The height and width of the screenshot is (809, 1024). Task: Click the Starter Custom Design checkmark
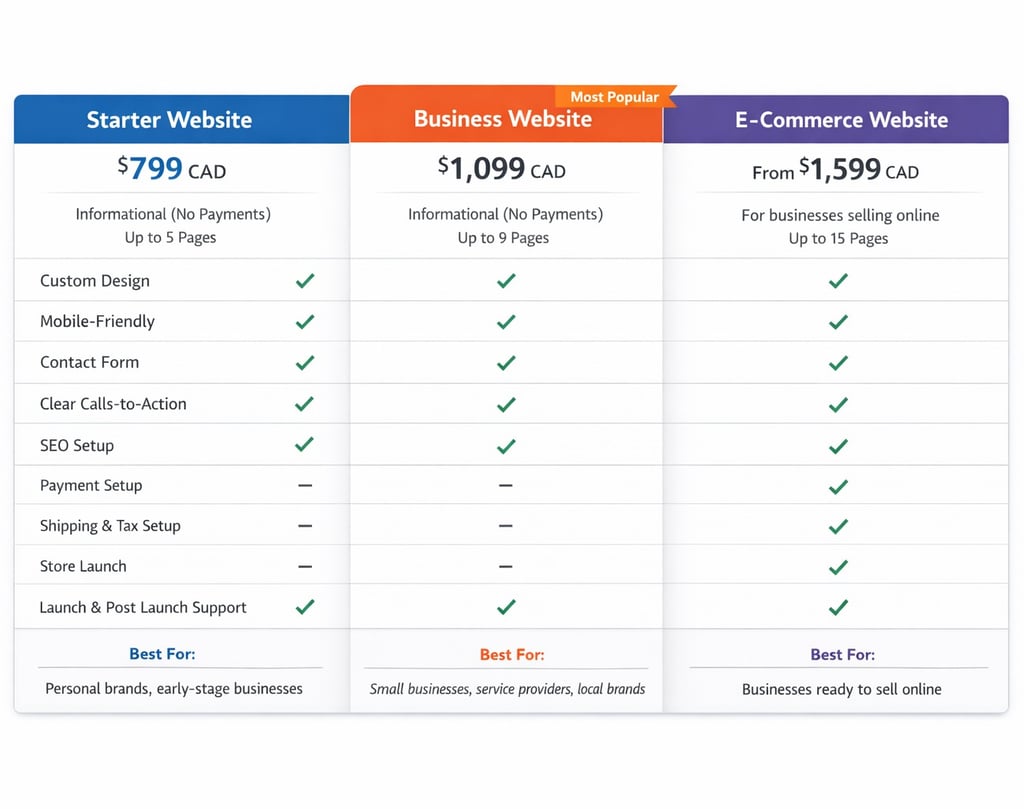(305, 281)
